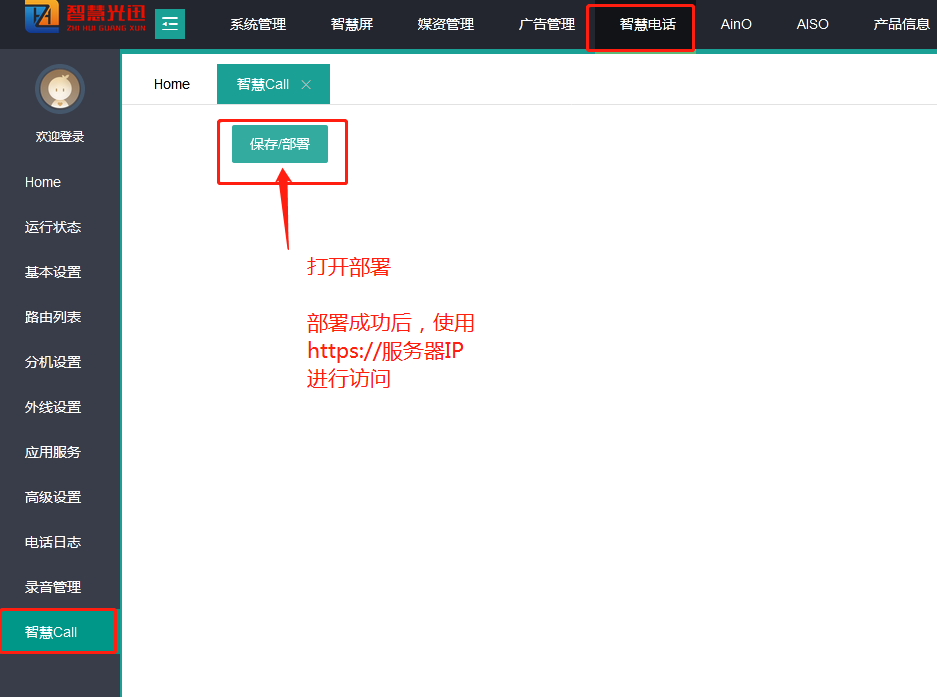Select the 智慧Call tab
This screenshot has width=937, height=697.
262,85
